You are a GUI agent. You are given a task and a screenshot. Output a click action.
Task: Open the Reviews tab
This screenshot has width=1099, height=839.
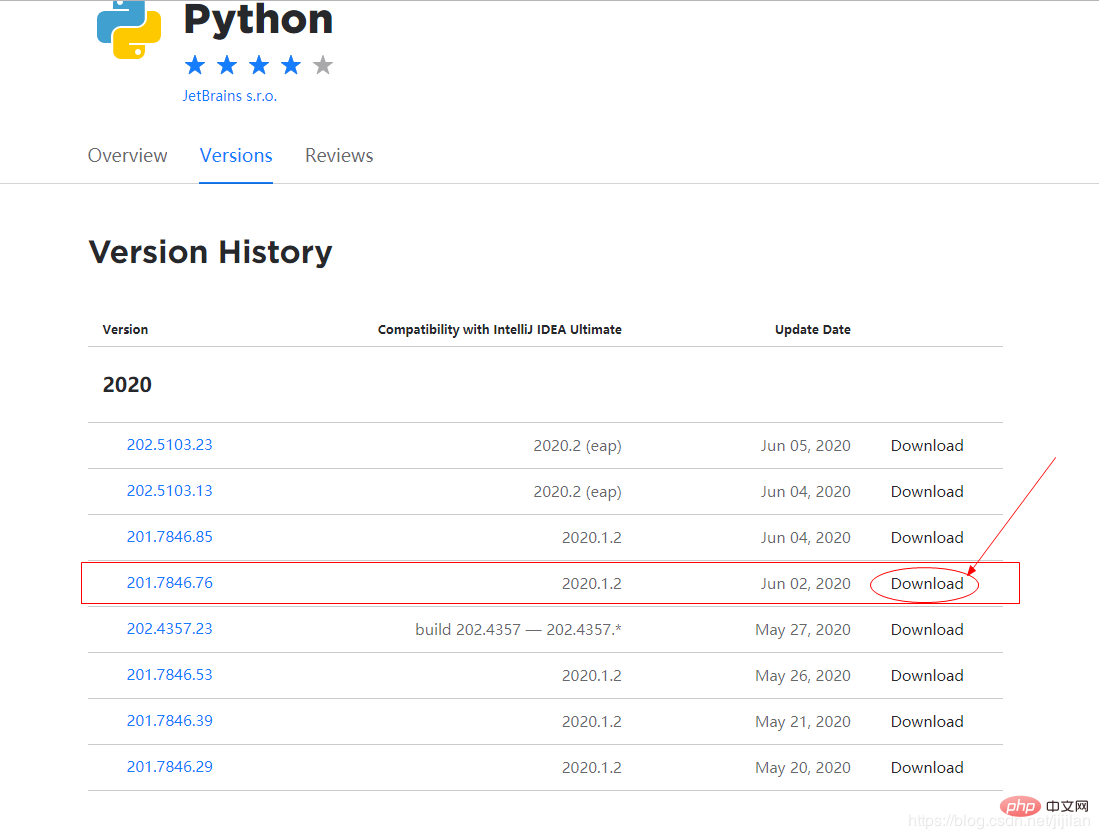(339, 155)
